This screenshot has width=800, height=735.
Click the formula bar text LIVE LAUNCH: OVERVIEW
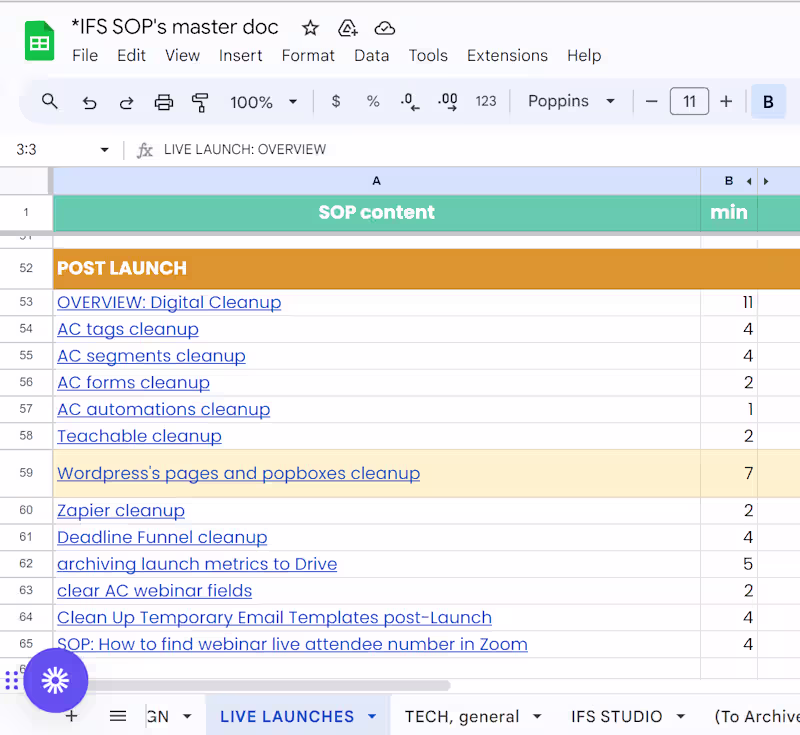[245, 149]
